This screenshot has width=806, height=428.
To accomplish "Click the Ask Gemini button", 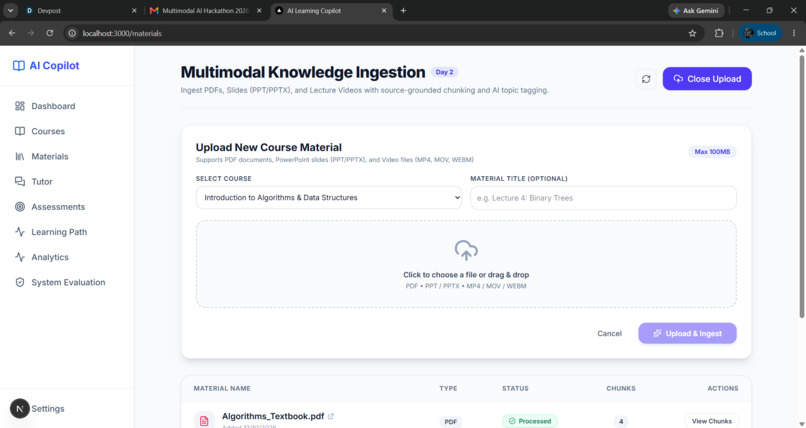I will point(696,10).
